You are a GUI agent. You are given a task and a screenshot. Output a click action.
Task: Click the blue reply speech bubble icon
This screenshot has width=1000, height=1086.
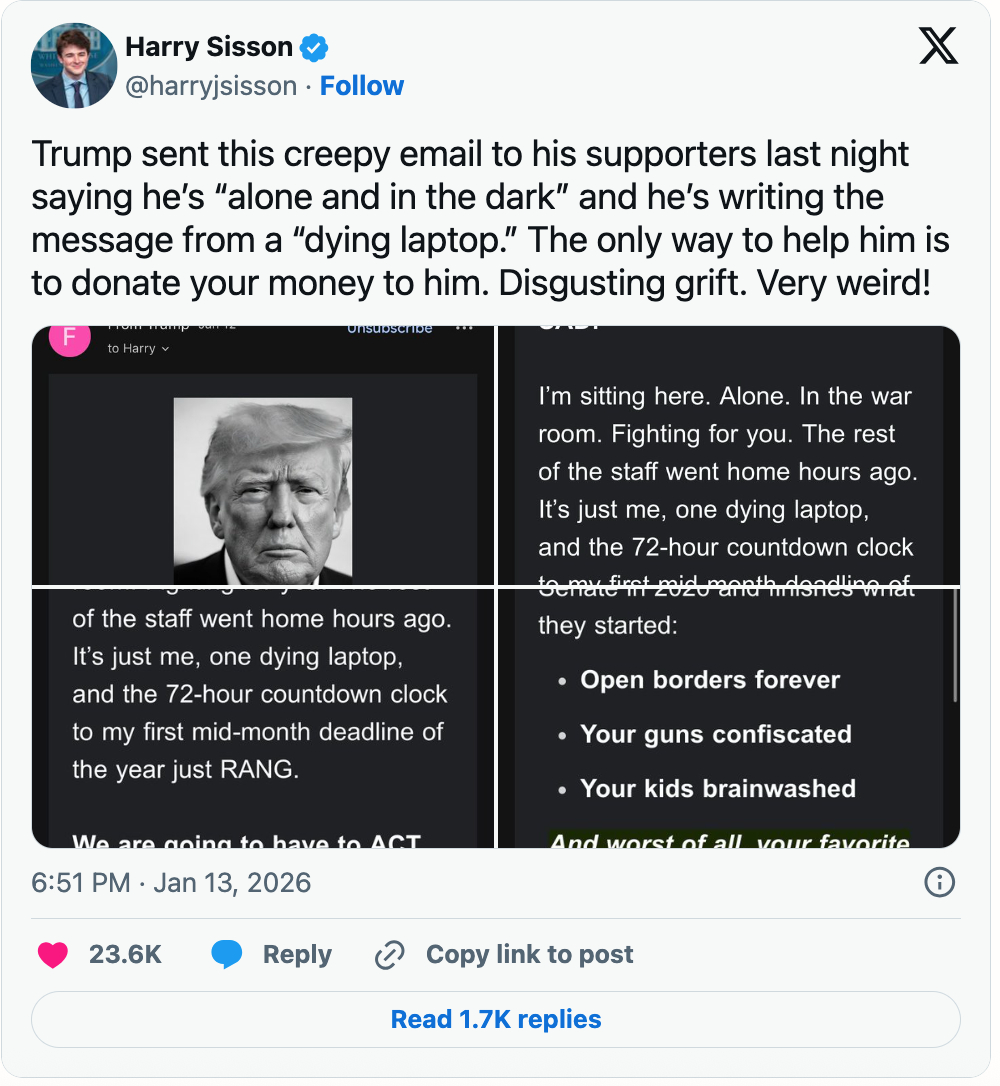[x=227, y=955]
